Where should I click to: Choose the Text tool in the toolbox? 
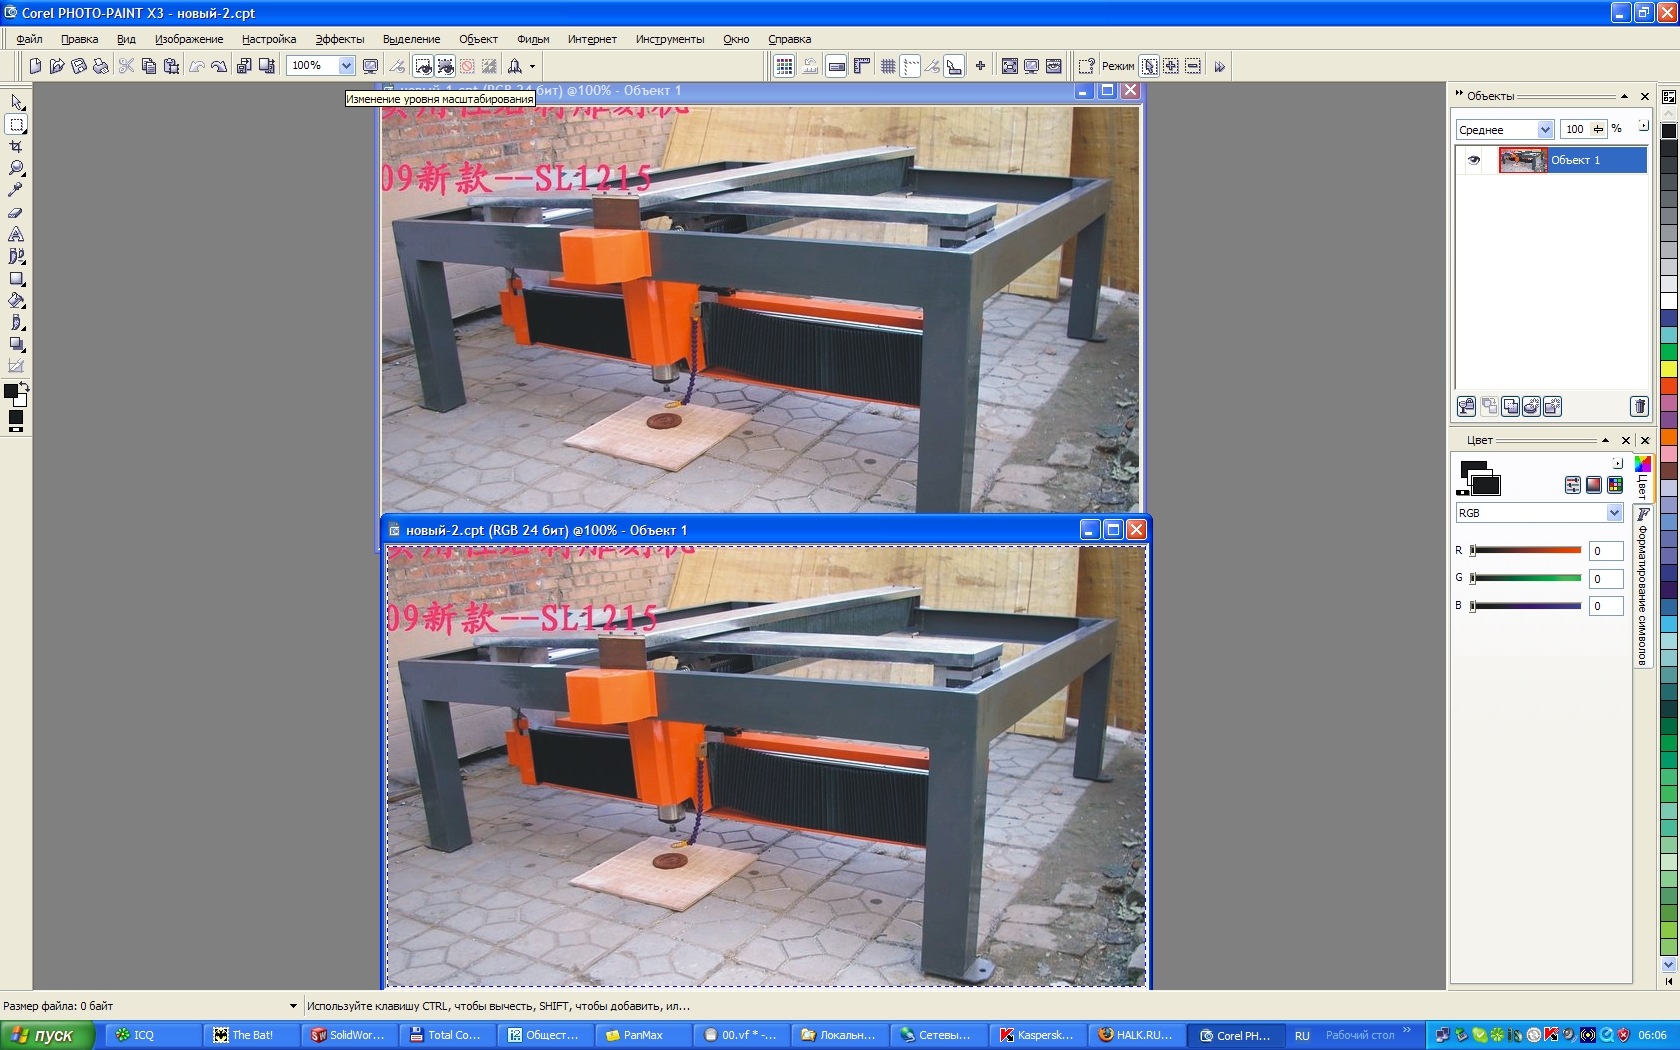(x=16, y=234)
